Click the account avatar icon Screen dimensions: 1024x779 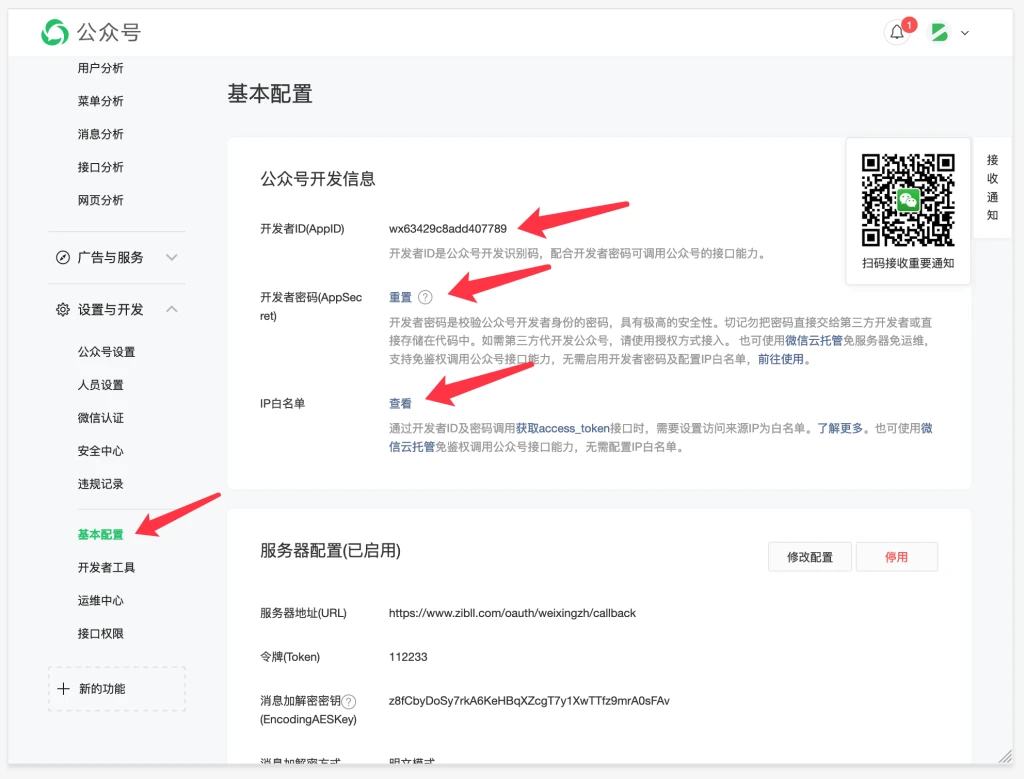click(939, 33)
